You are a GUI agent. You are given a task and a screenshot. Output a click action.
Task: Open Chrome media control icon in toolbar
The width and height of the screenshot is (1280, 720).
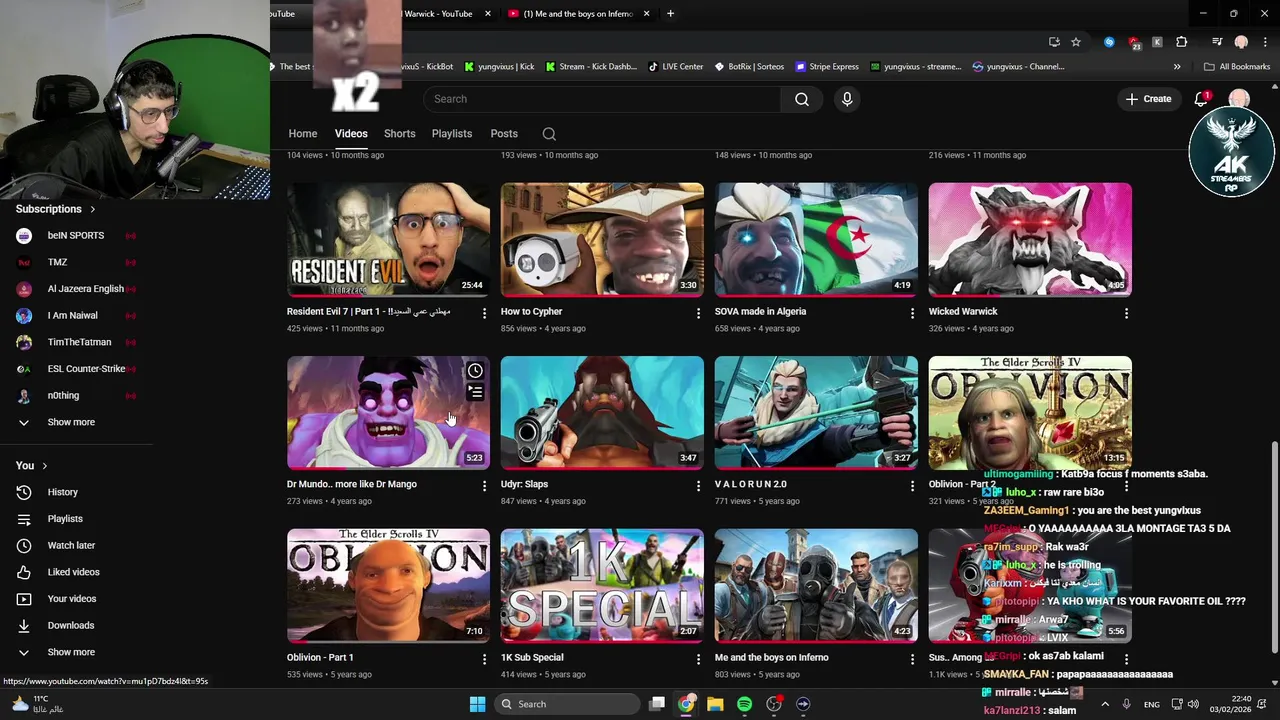pos(1217,42)
